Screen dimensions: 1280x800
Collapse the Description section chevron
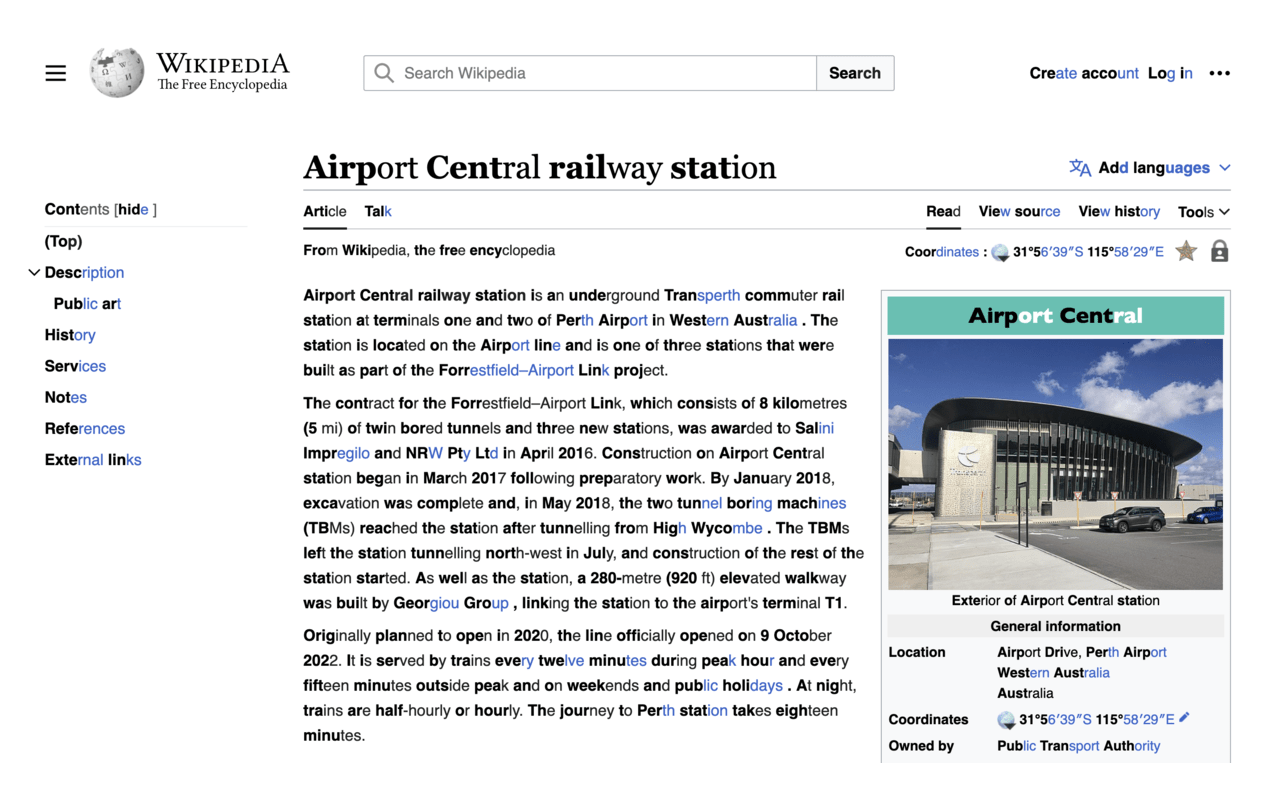pos(34,272)
